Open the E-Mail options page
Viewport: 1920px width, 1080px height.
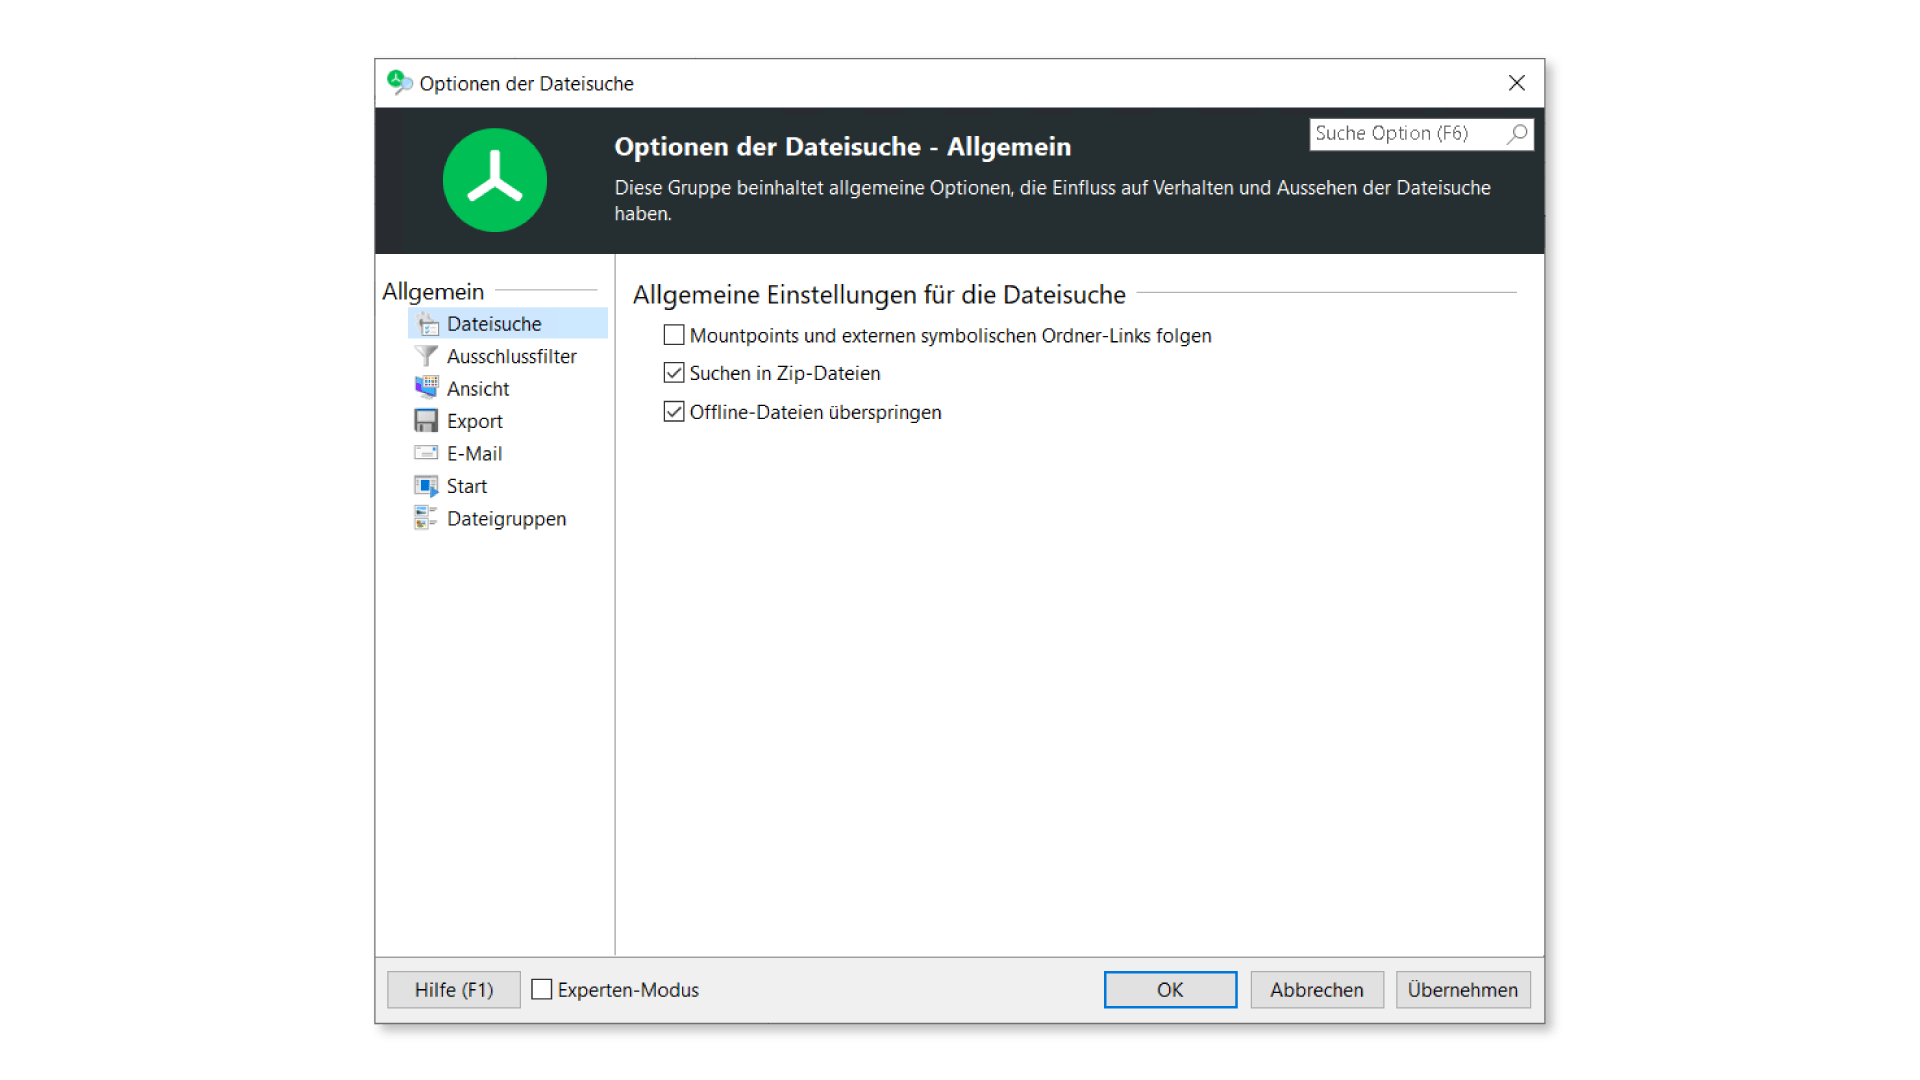coord(474,453)
